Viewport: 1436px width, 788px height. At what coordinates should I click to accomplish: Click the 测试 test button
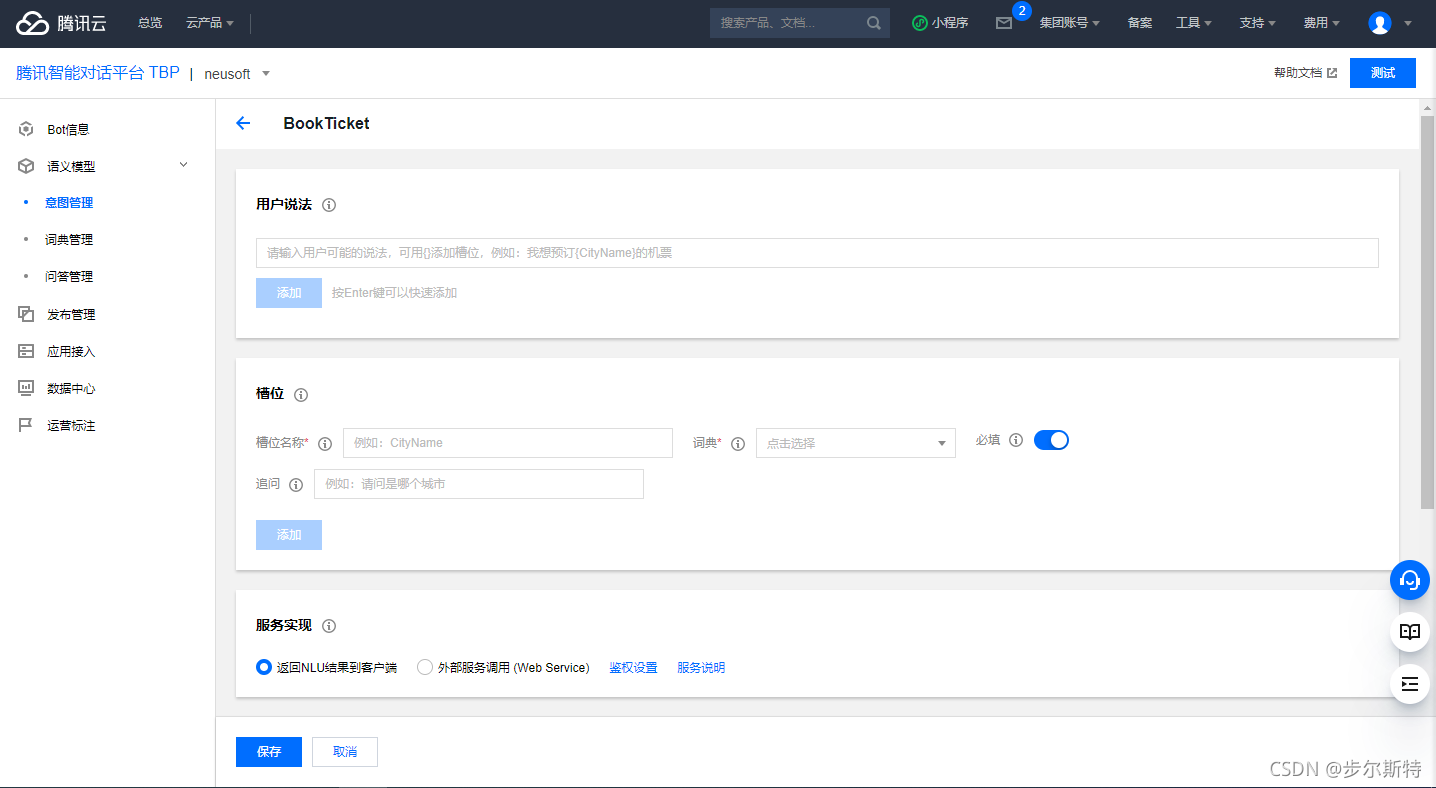pyautogui.click(x=1383, y=73)
